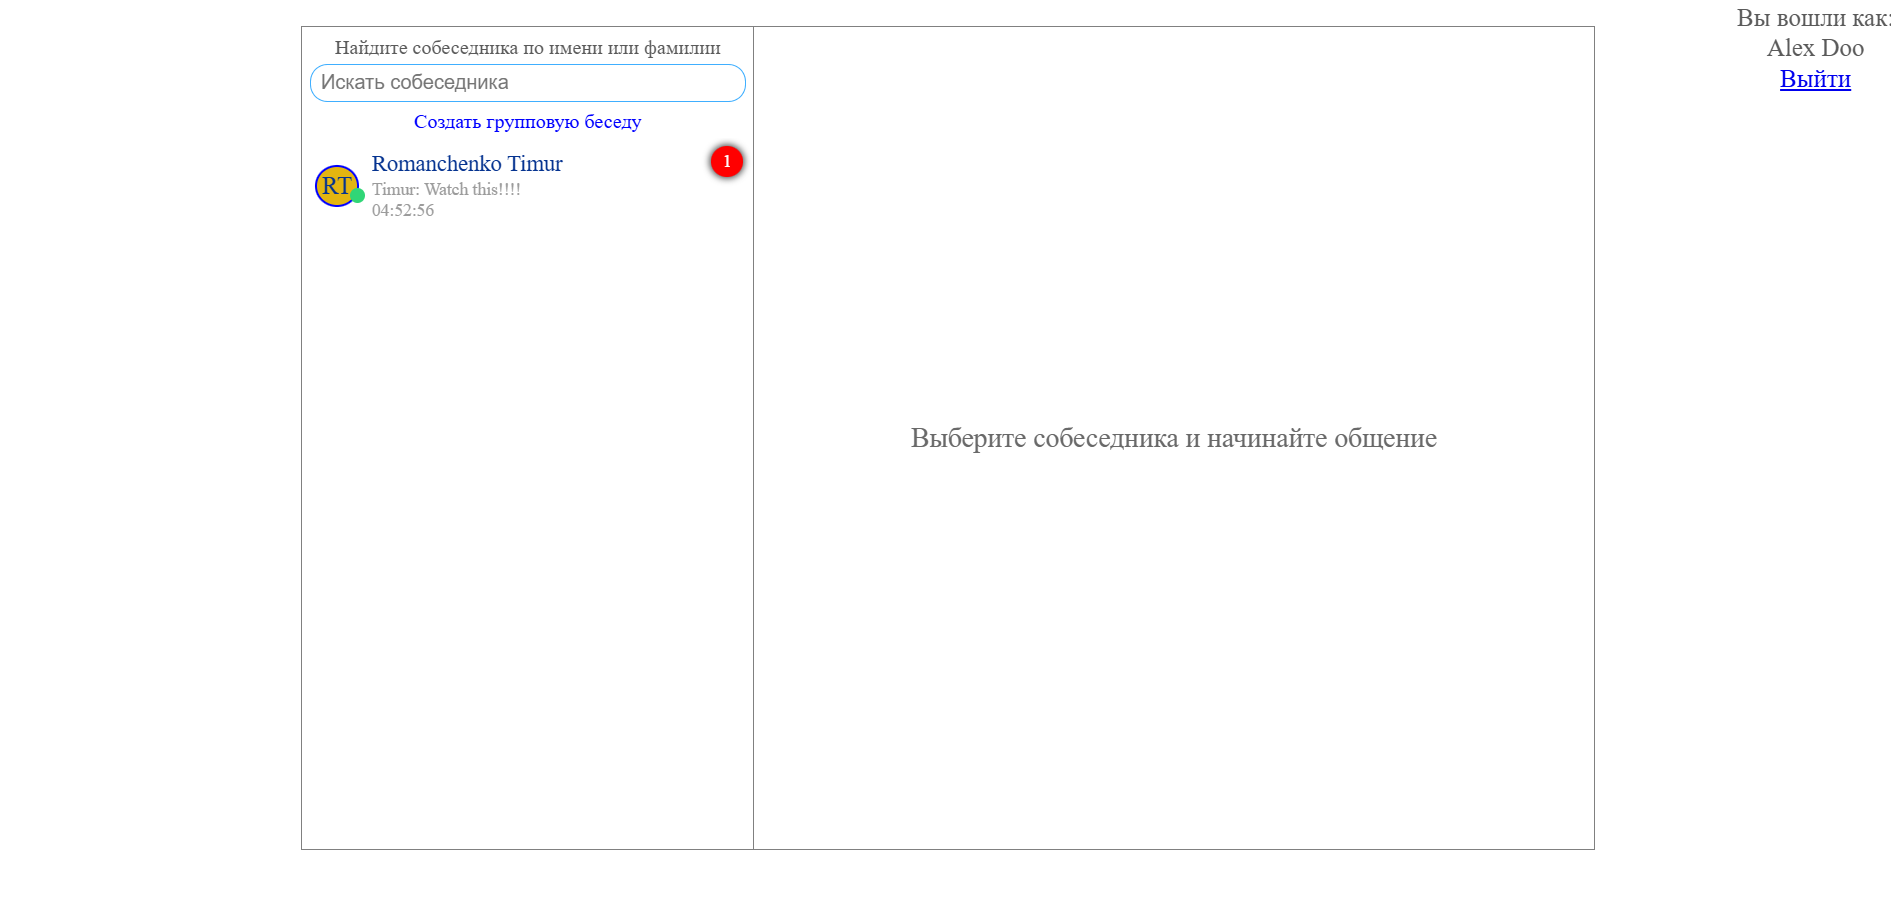Click the red unread message badge
Image resolution: width=1891 pixels, height=903 pixels.
(727, 161)
